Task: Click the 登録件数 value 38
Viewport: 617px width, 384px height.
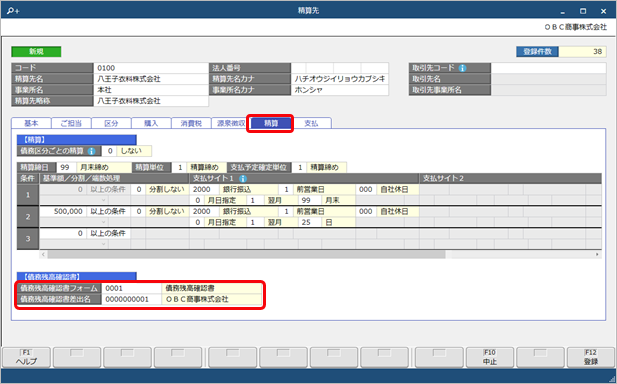Action: pos(582,52)
